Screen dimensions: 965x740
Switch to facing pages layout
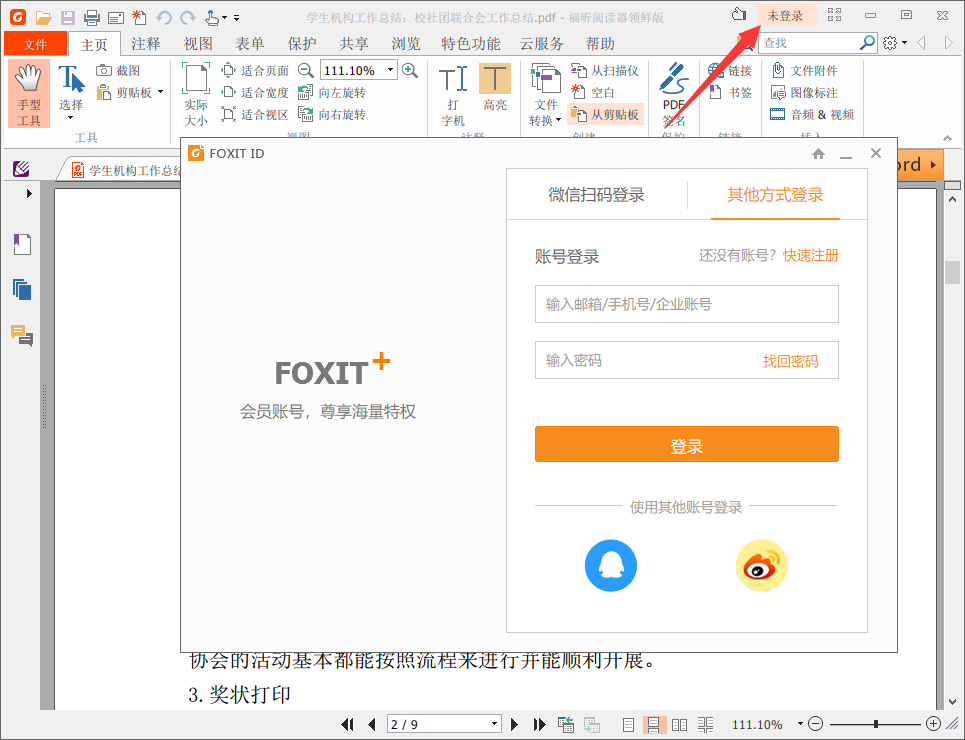point(679,725)
